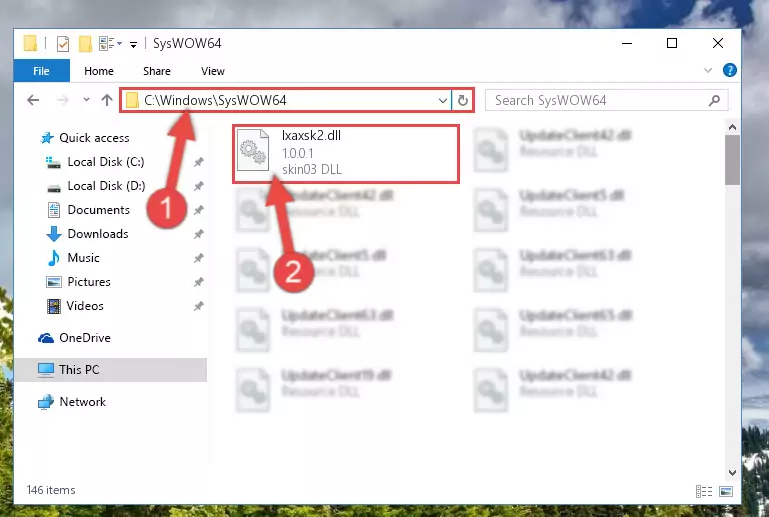Viewport: 769px width, 517px height.
Task: Close the SysWOW64 window
Action: [718, 43]
